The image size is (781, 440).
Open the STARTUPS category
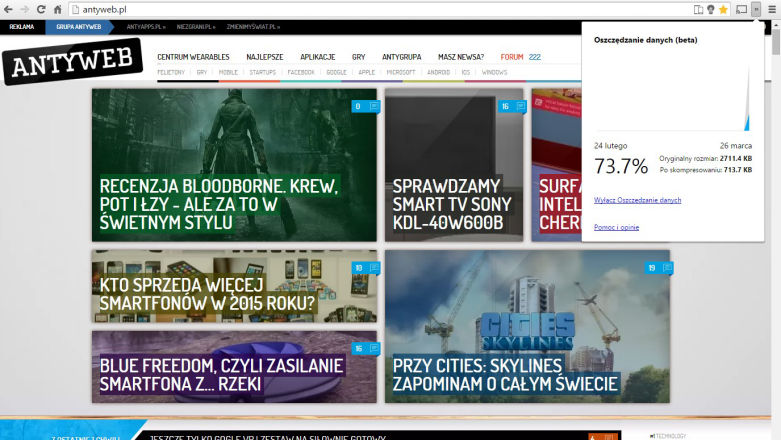tap(262, 72)
